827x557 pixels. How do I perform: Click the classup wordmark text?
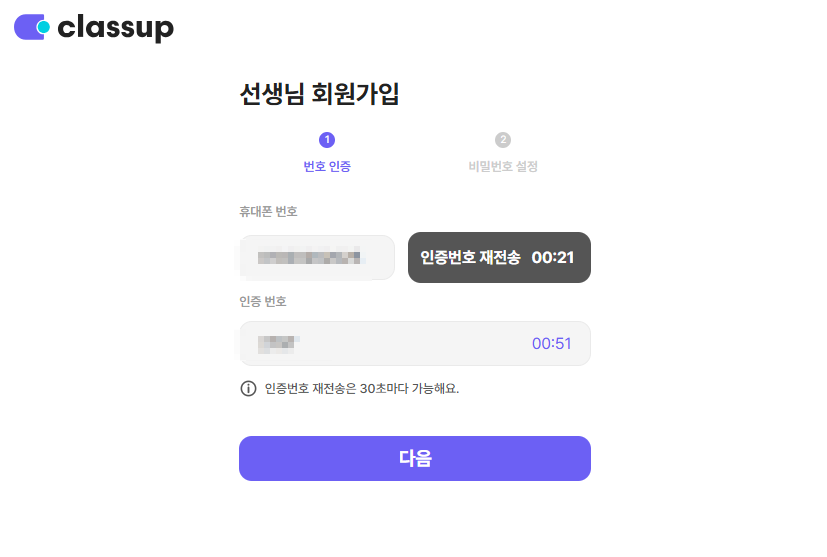coord(116,28)
